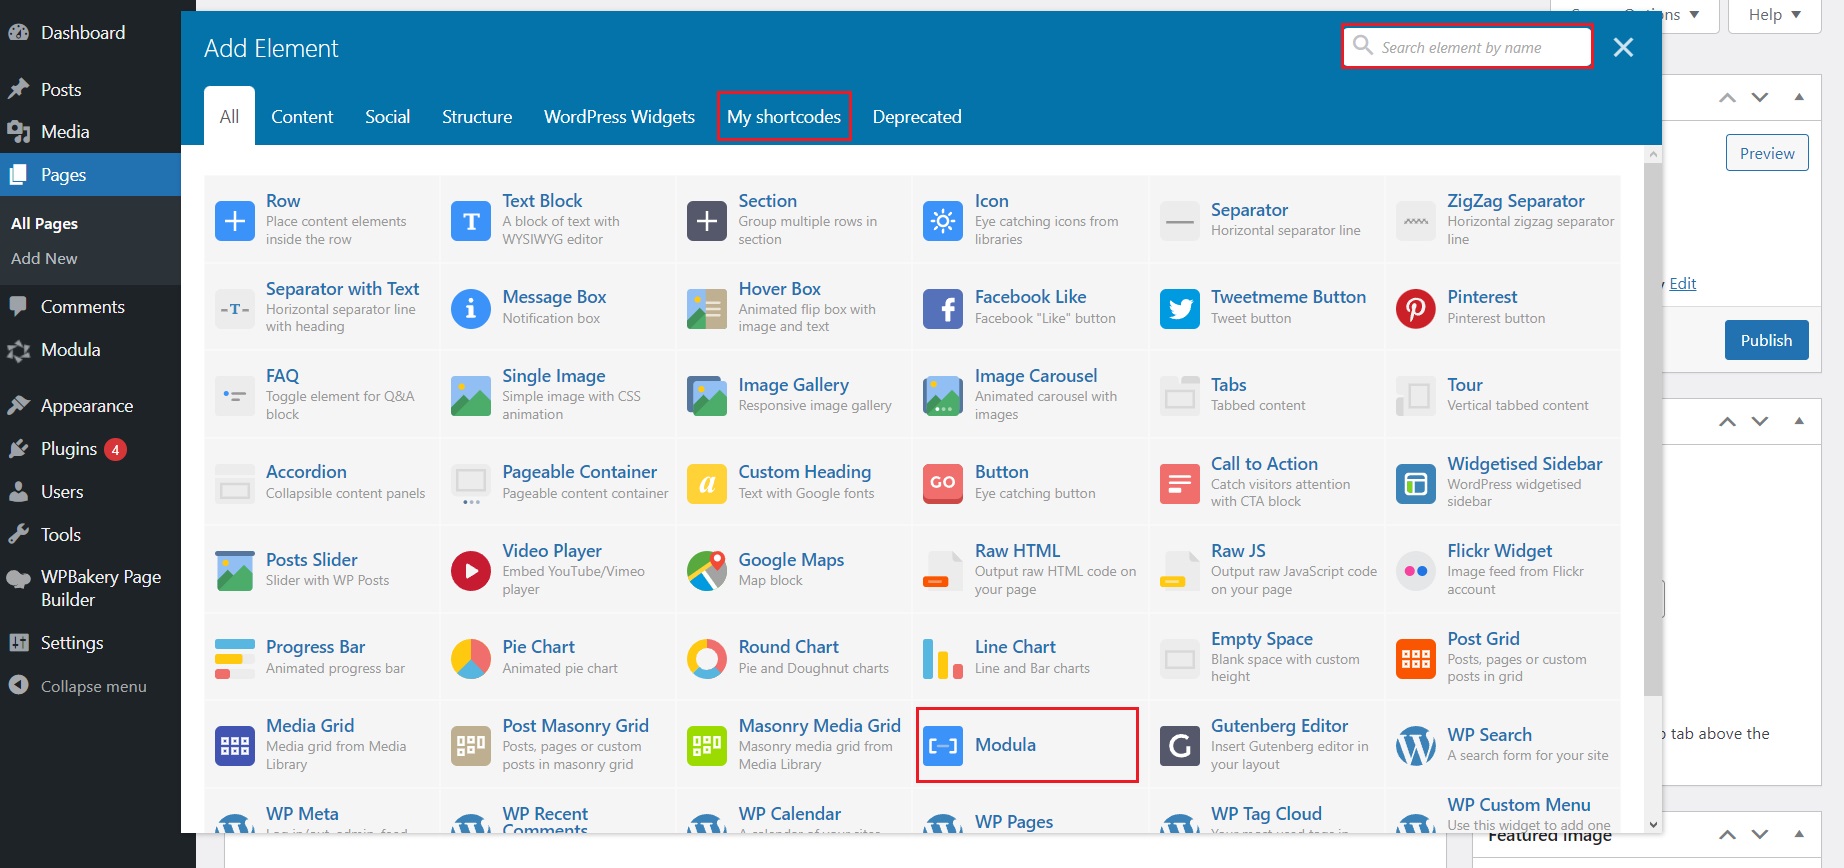Pick the Google Maps element icon
1844x868 pixels.
(707, 571)
